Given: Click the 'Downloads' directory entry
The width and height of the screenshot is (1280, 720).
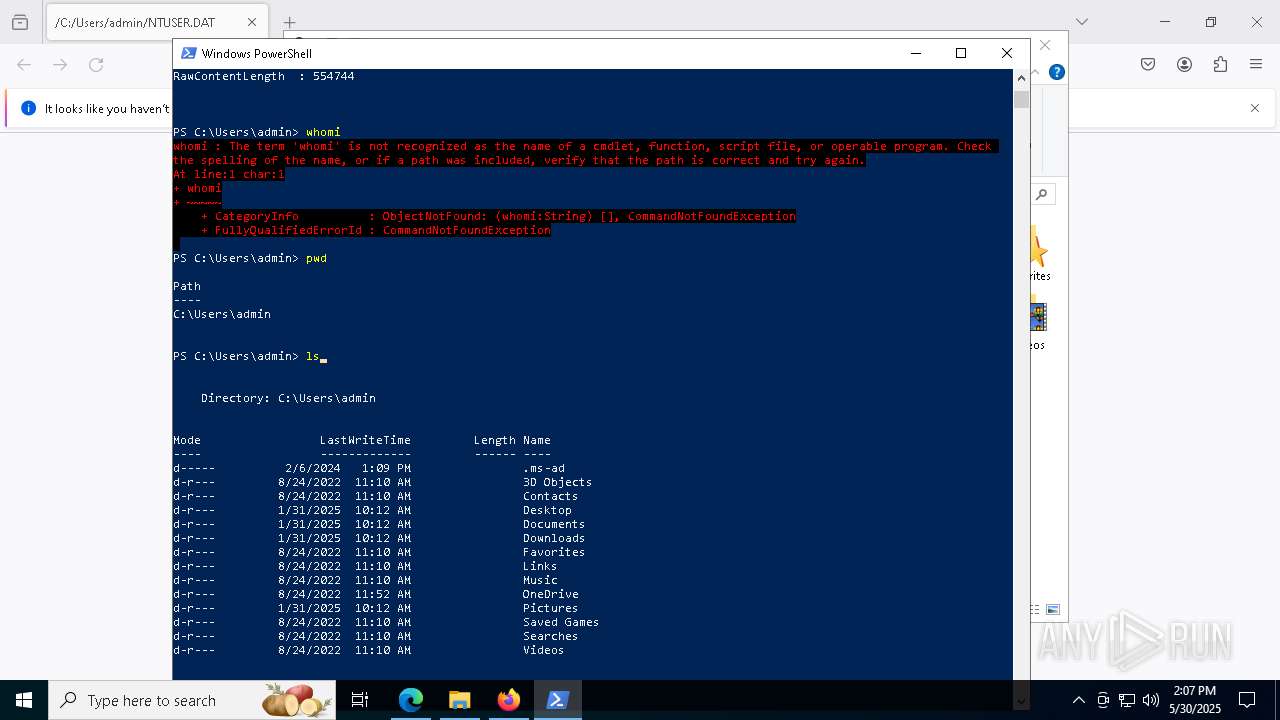Looking at the screenshot, I should tap(554, 538).
